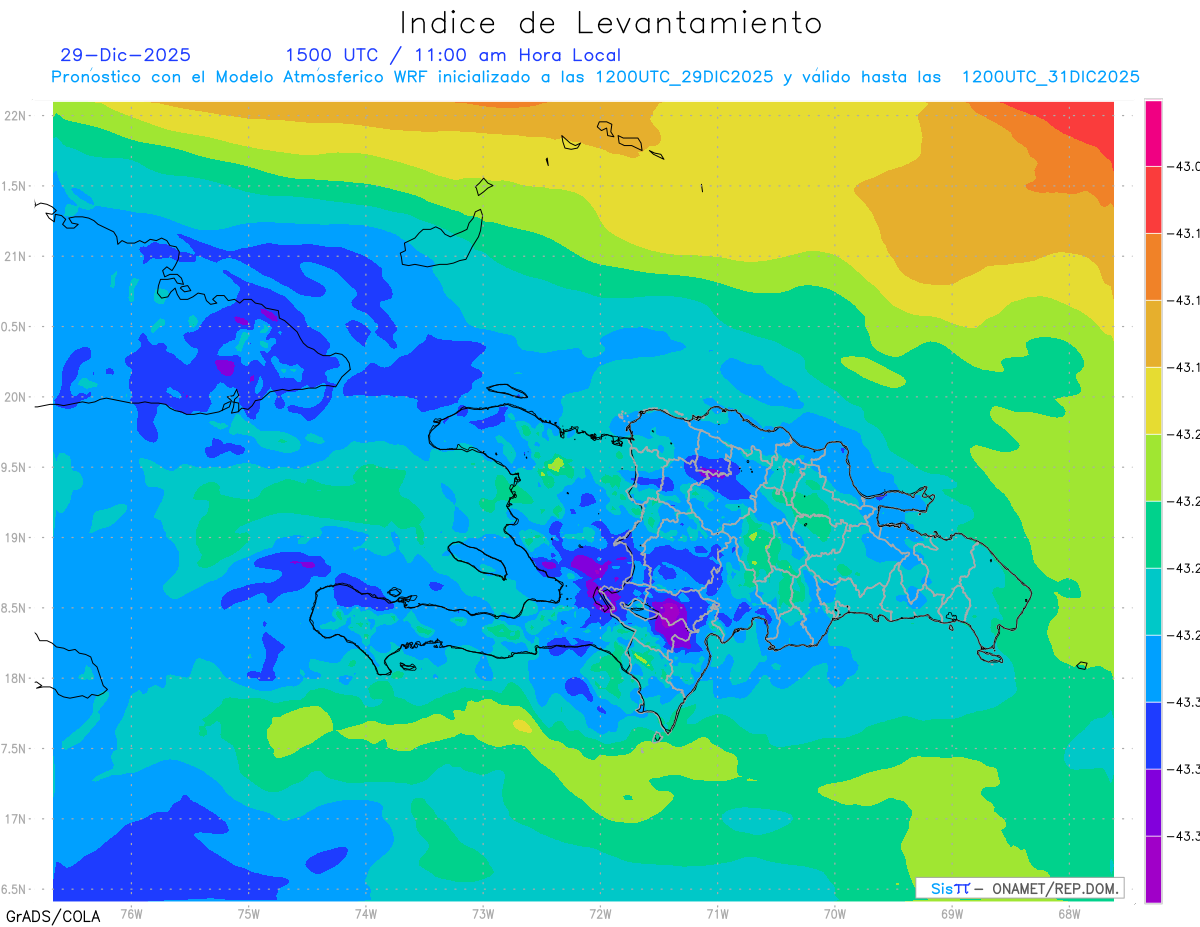This screenshot has width=1200, height=927.
Task: Click the "69W" longitude label
Action: click(952, 913)
